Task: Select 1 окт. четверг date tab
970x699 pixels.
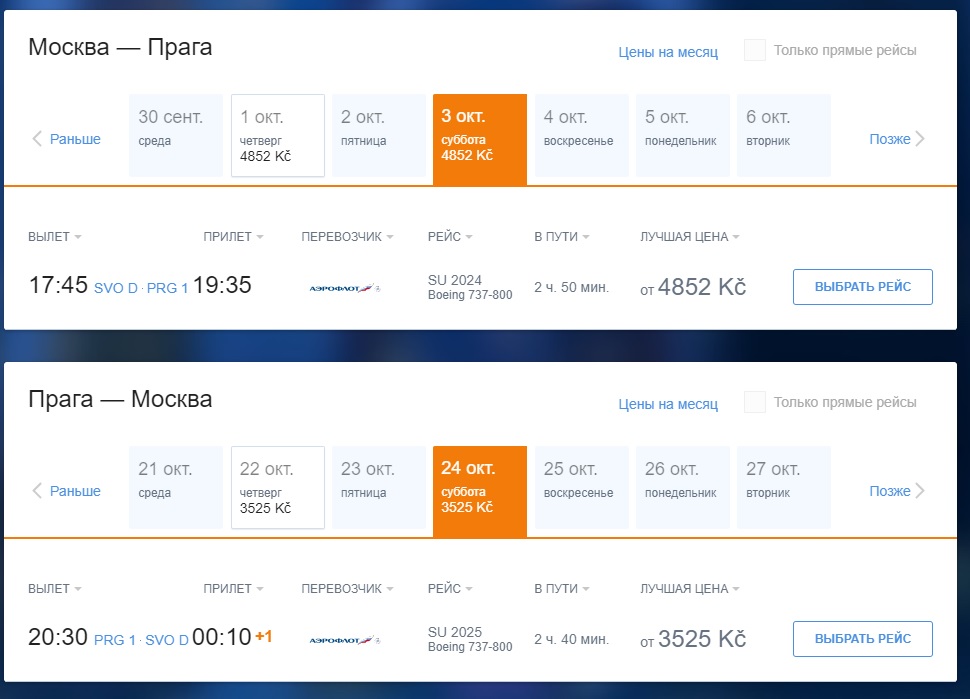Action: pyautogui.click(x=278, y=135)
